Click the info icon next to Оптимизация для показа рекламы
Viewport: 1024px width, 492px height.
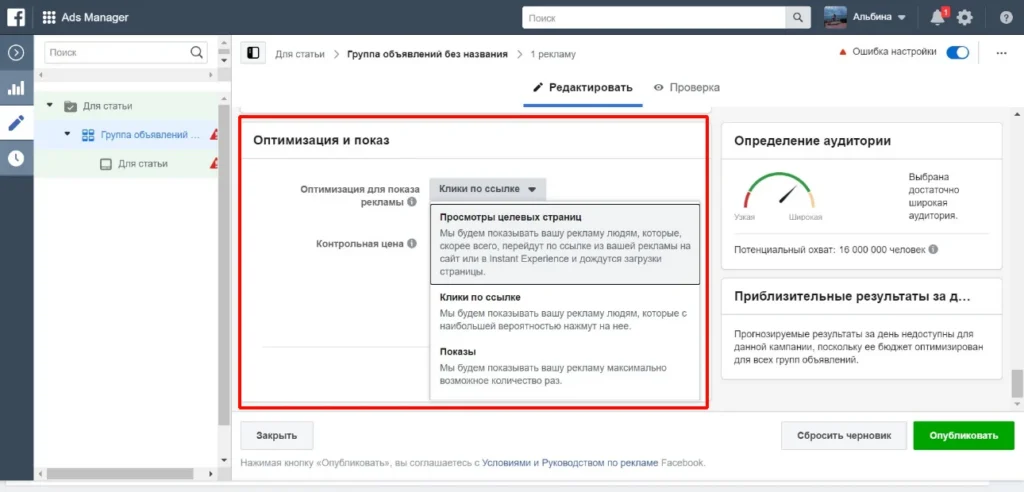tap(411, 202)
